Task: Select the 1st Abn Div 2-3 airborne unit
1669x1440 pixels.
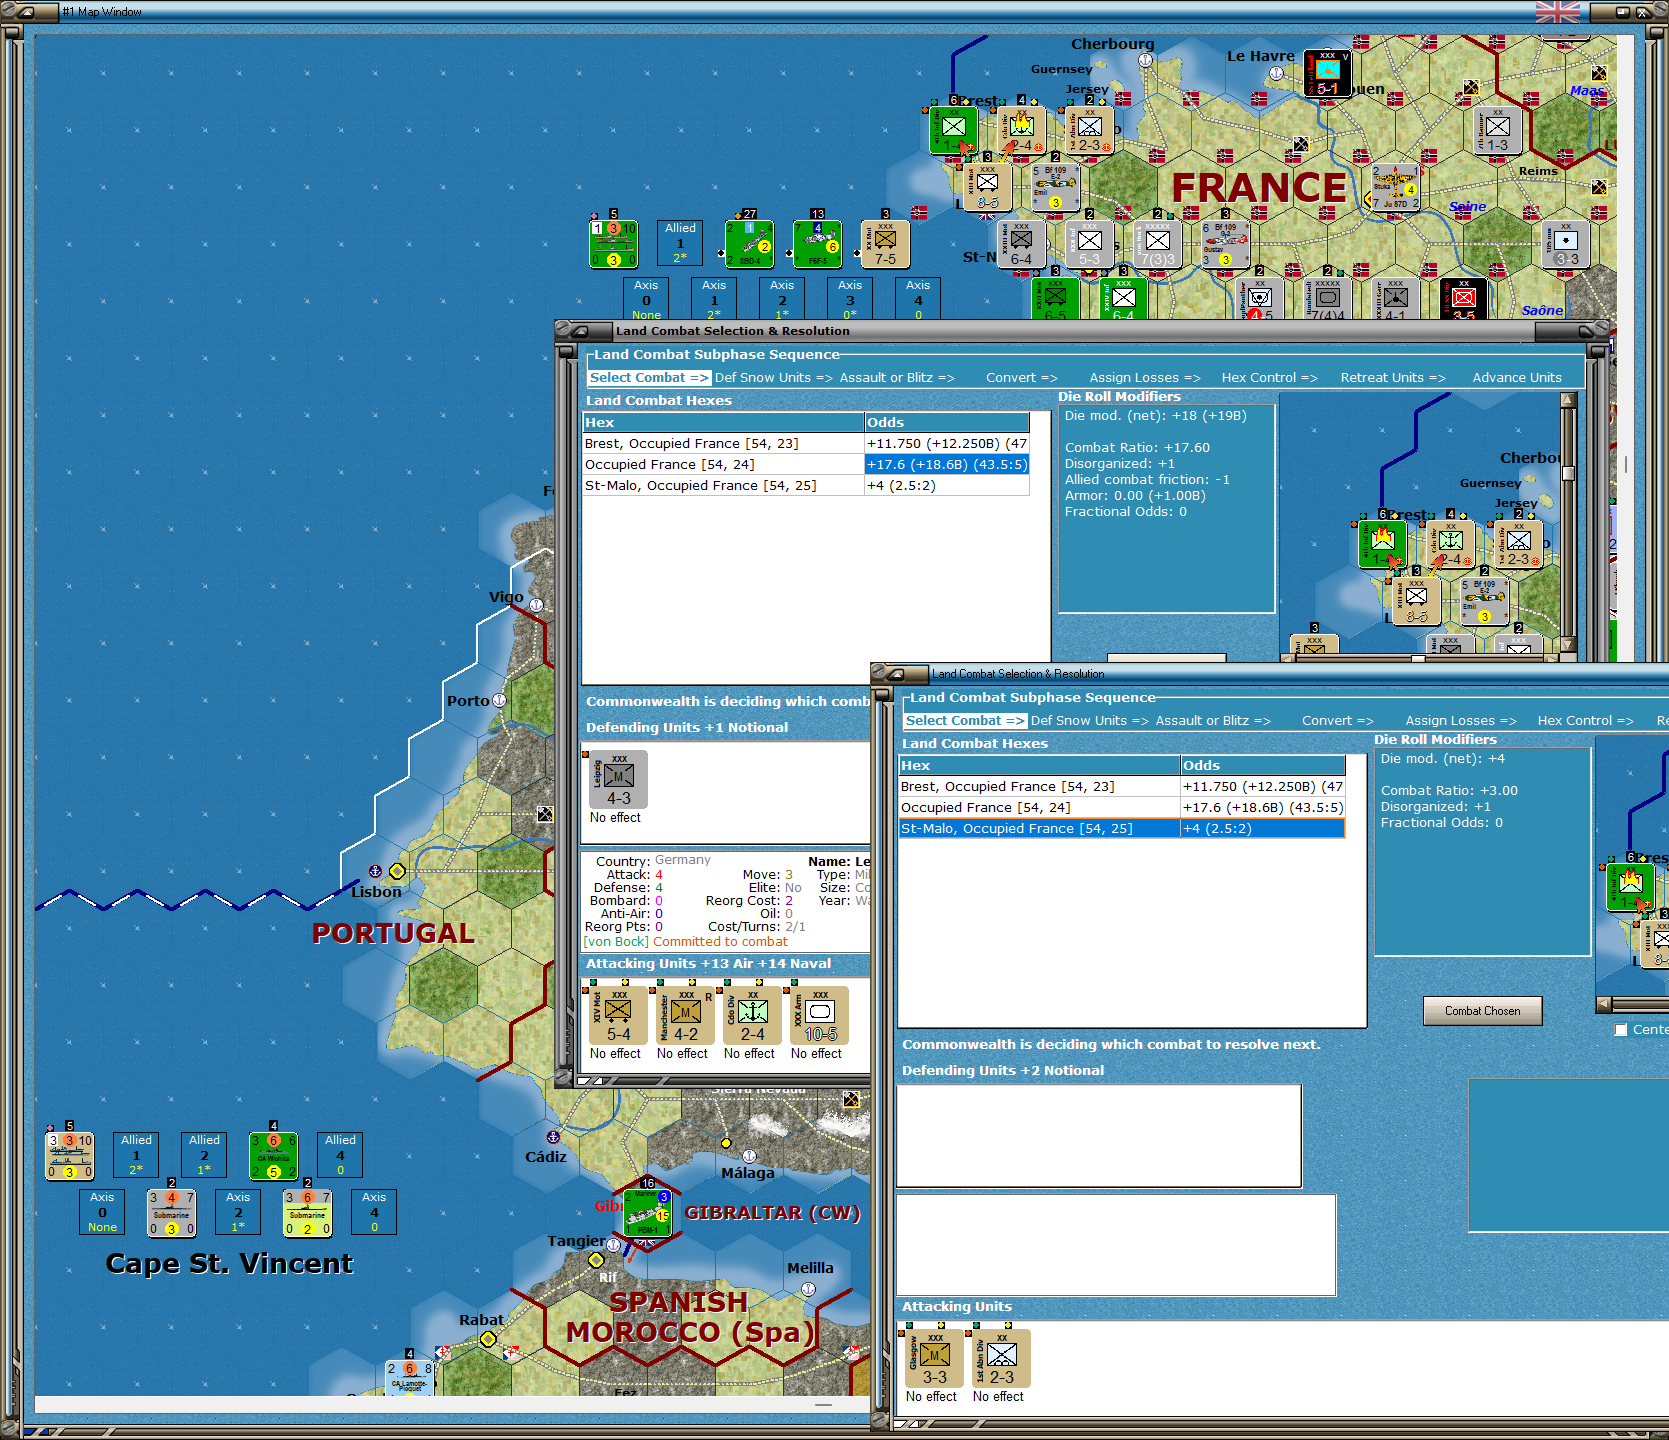Action: pyautogui.click(x=999, y=1360)
